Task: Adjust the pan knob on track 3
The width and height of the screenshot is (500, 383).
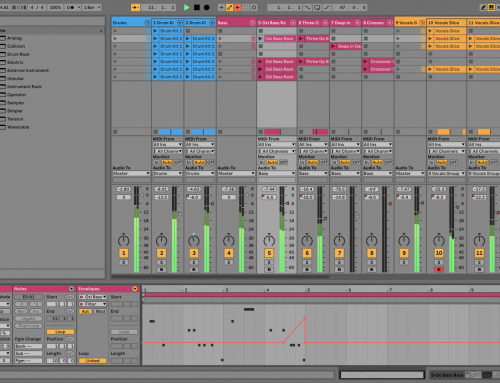Action: click(x=194, y=240)
